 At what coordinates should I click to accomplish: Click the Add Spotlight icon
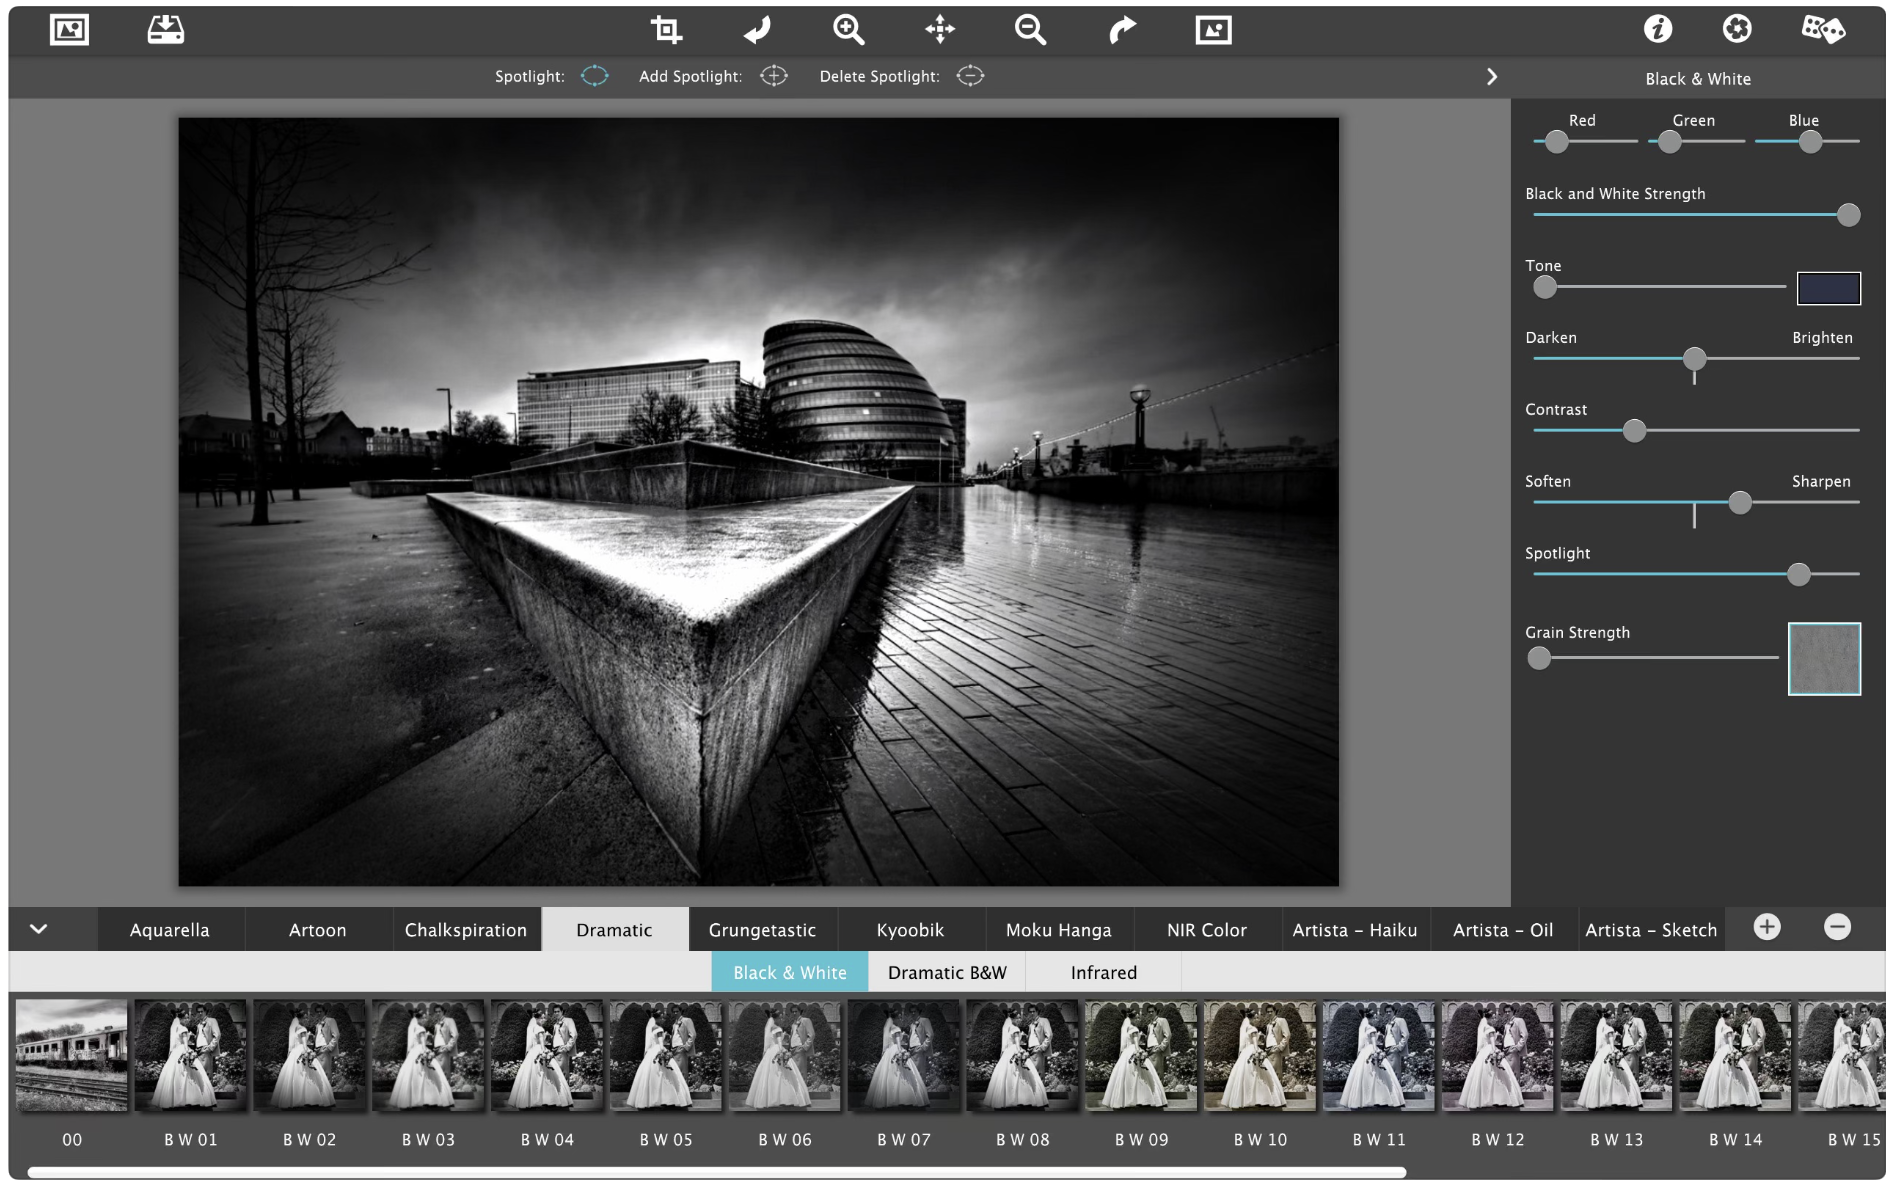(x=774, y=76)
